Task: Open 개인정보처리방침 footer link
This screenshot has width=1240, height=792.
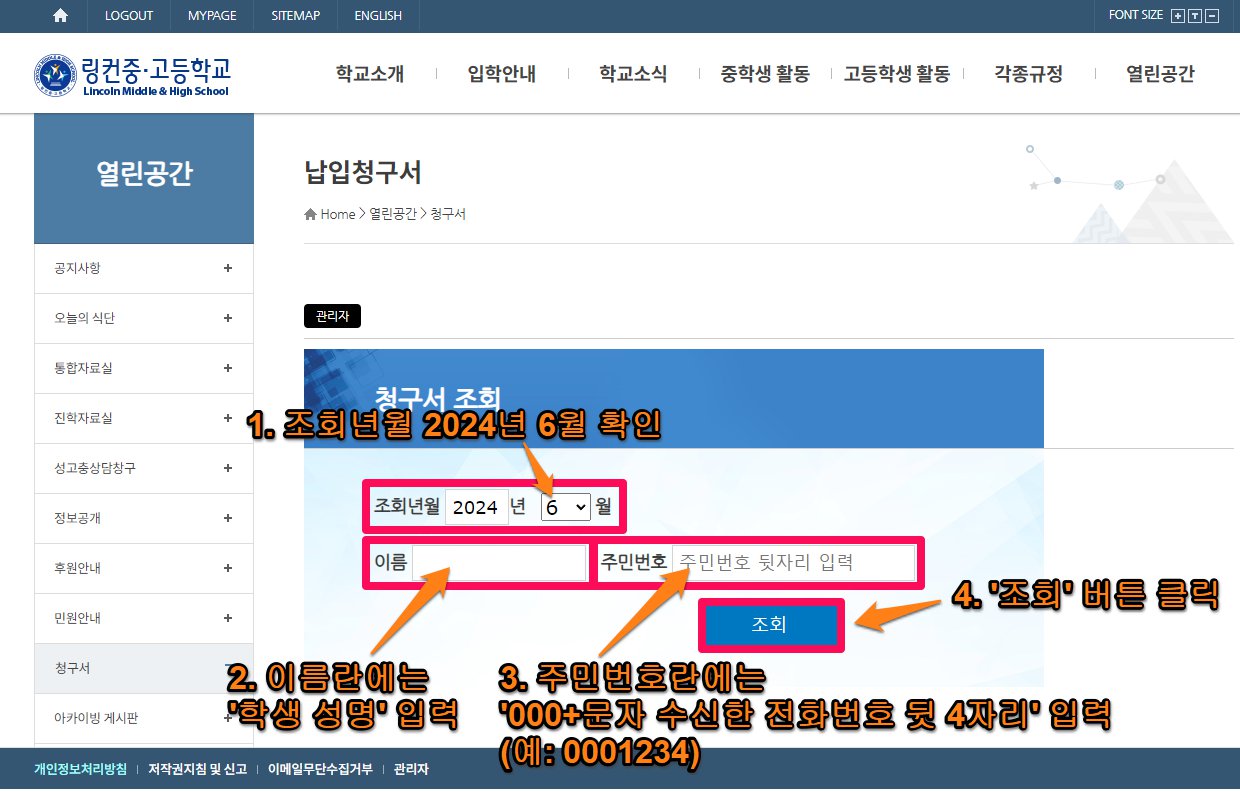Action: [80, 770]
